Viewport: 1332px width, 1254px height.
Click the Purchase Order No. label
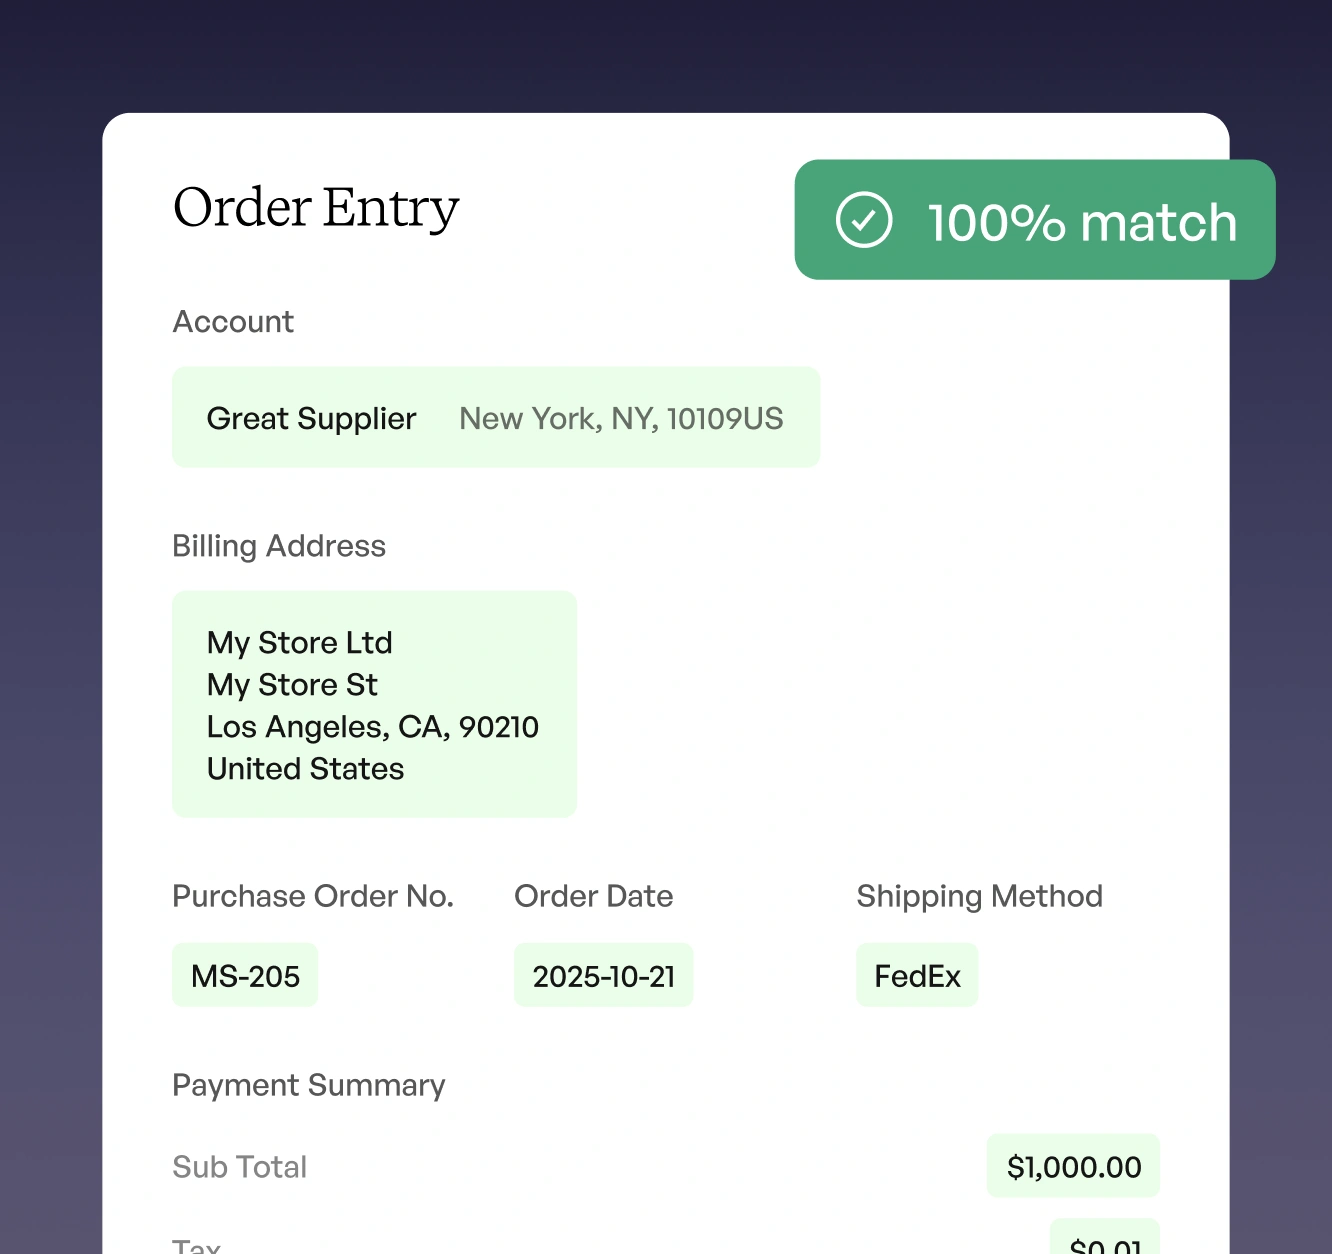pyautogui.click(x=313, y=896)
